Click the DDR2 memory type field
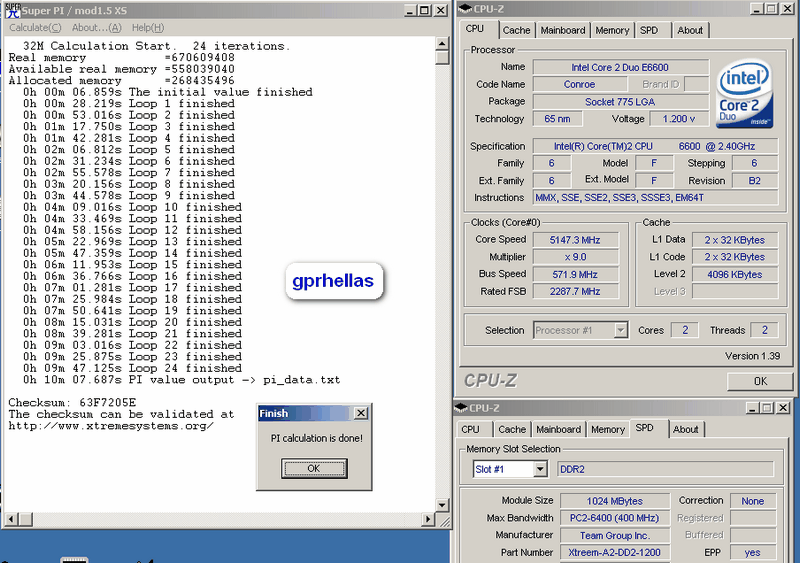 pos(665,469)
